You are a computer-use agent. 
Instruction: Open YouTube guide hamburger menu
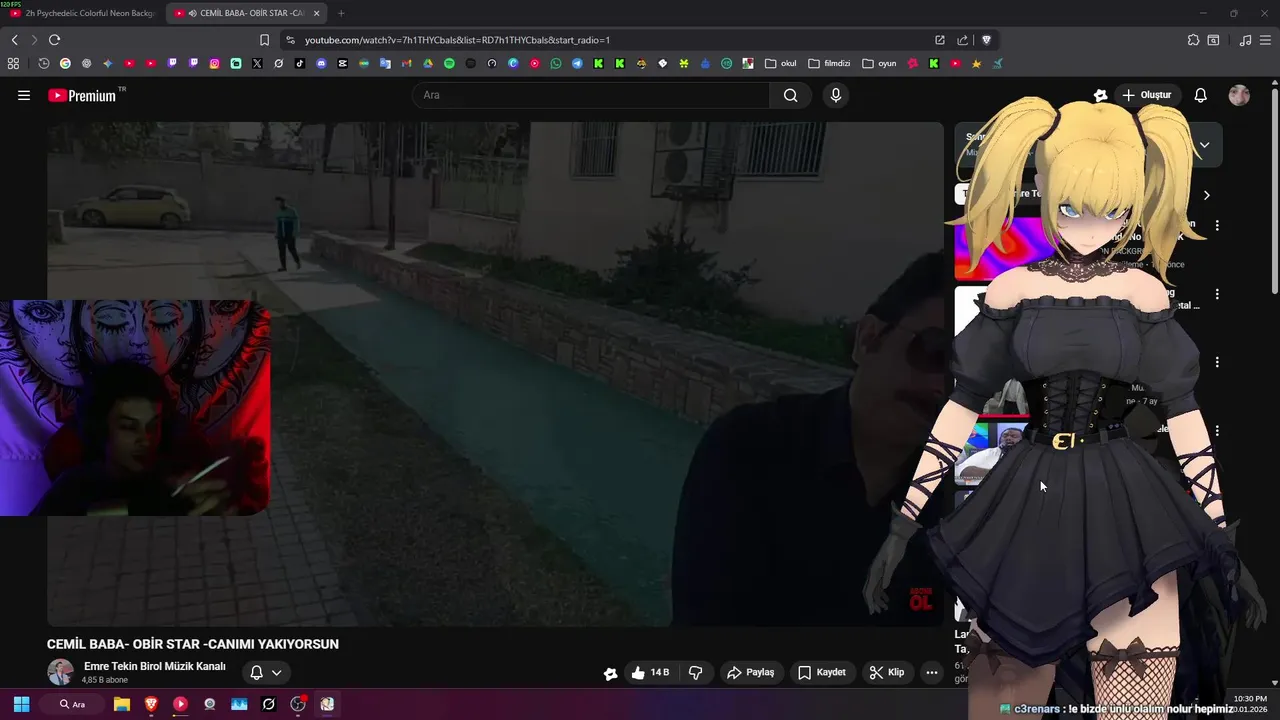[24, 95]
